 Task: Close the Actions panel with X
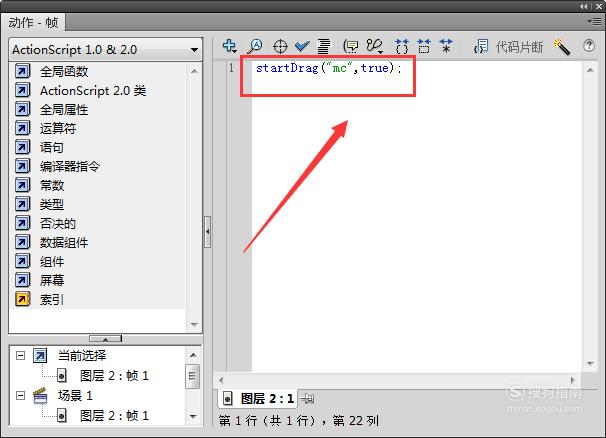click(598, 7)
